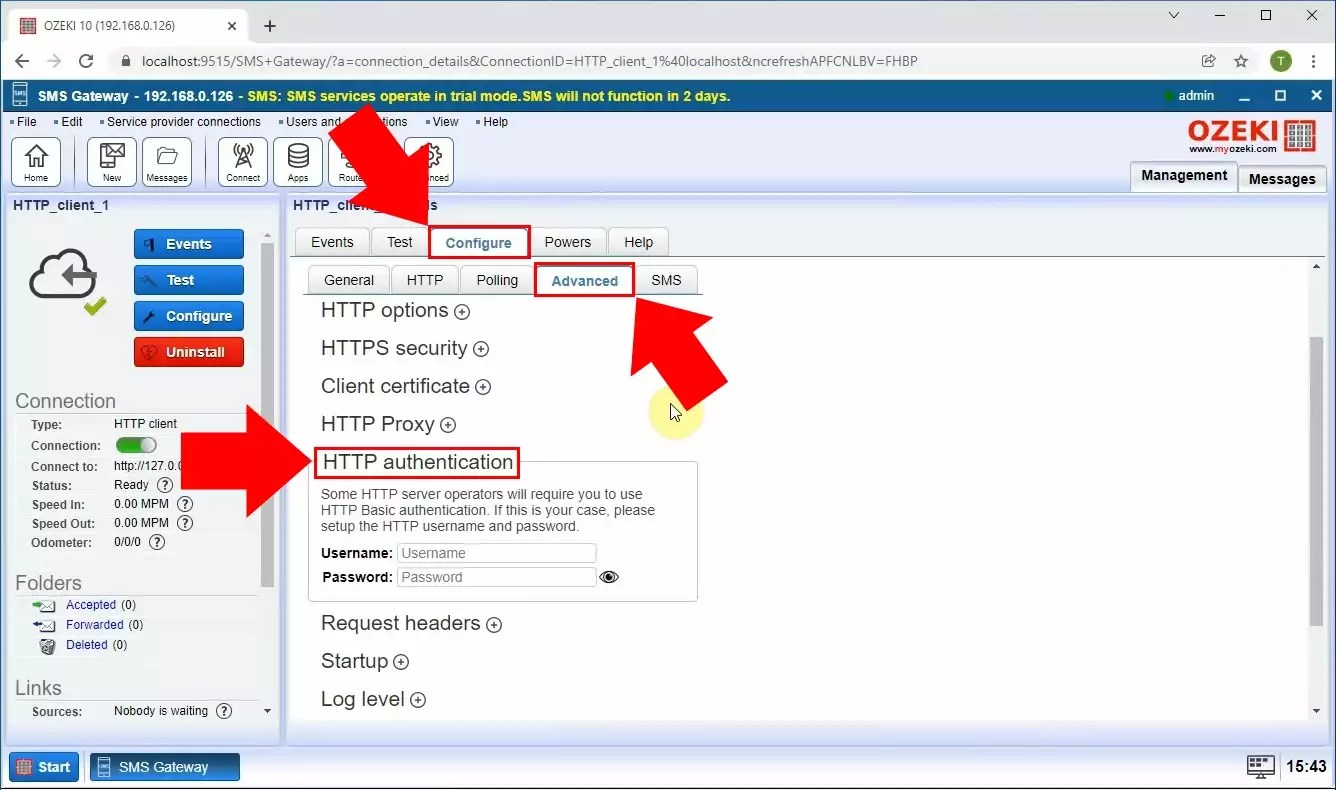Switch to the Test tab
Screen dimensions: 1336x790
tap(400, 242)
